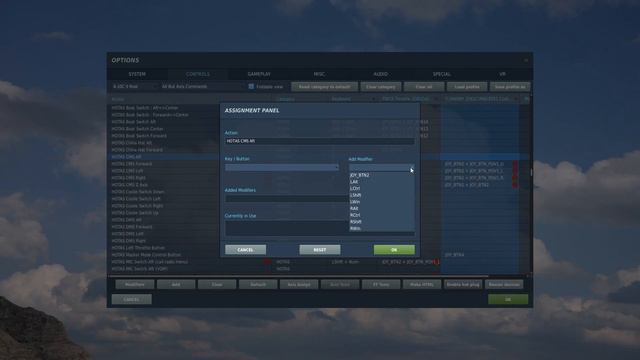Click the Add button in the bottom bar

click(176, 284)
